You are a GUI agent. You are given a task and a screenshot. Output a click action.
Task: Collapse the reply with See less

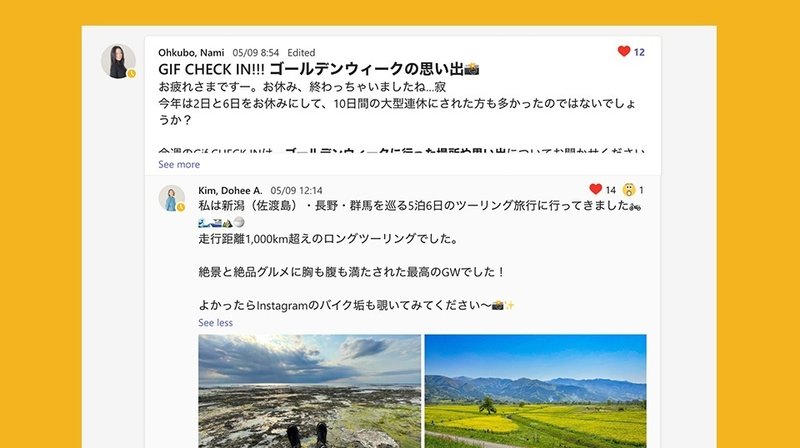tap(215, 322)
